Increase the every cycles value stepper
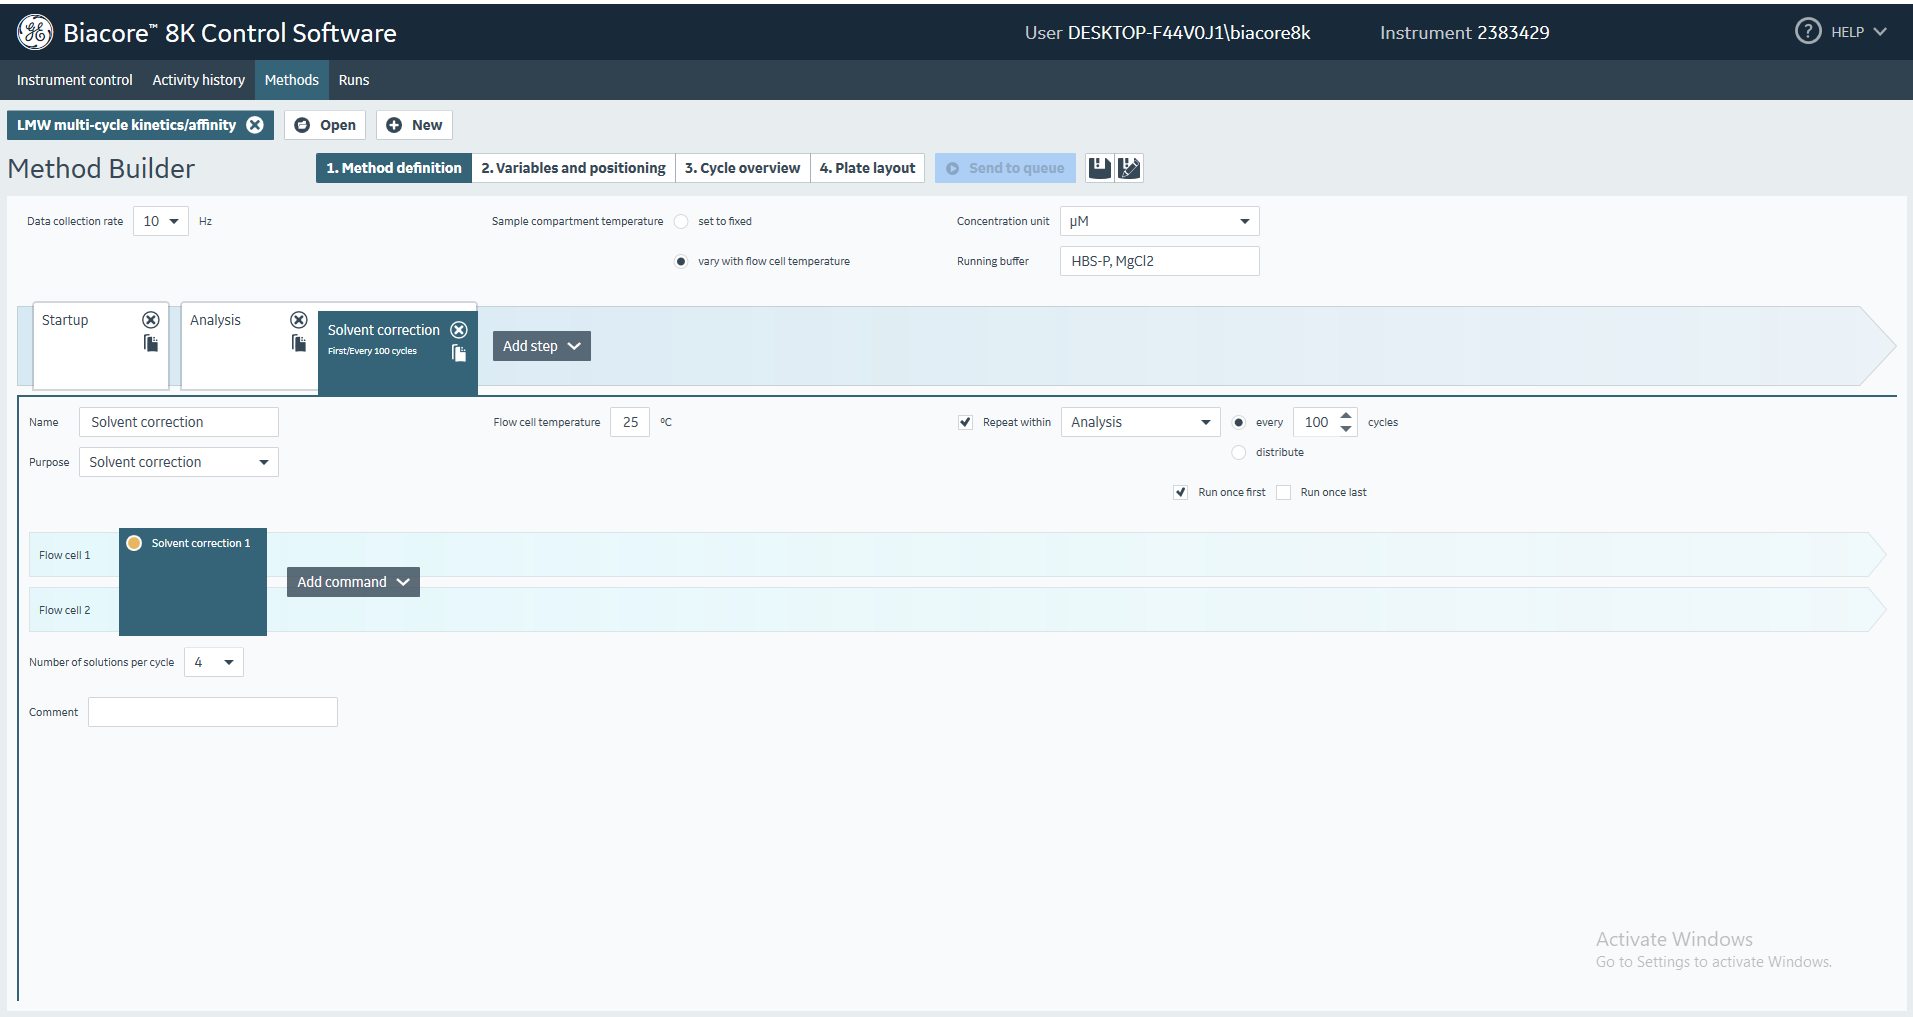 1346,415
